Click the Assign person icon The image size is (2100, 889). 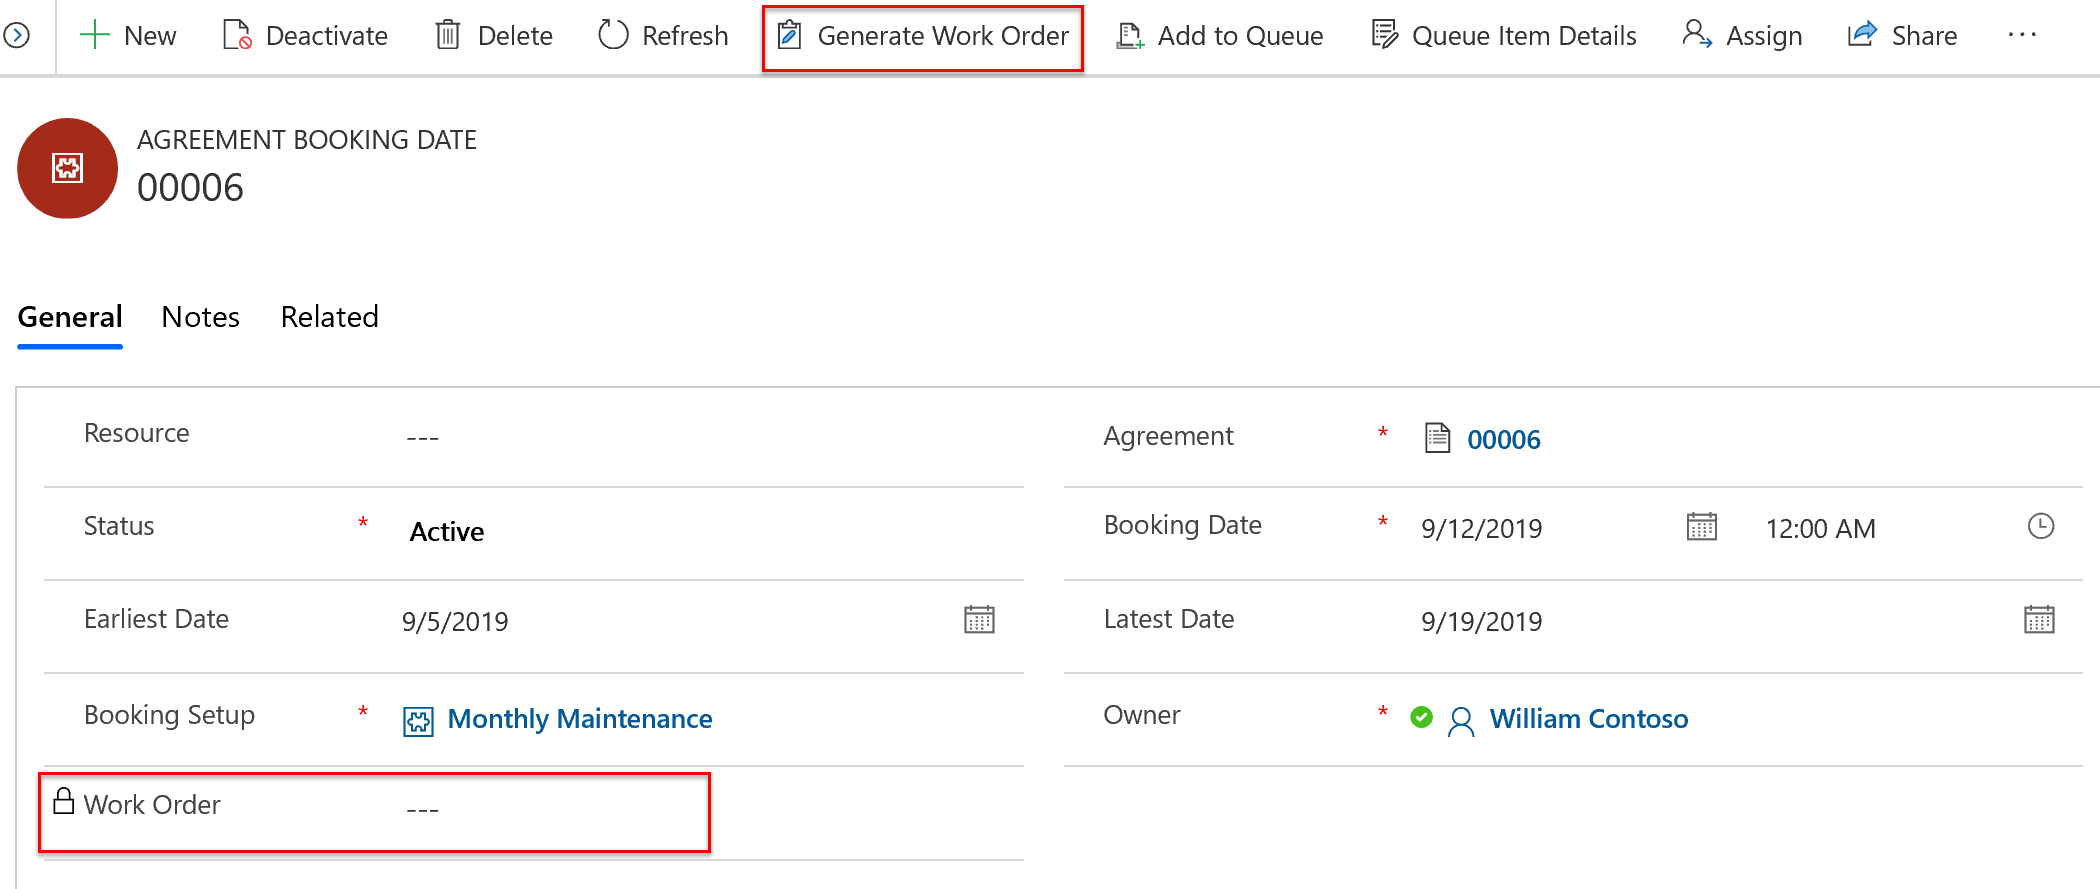pos(1697,35)
